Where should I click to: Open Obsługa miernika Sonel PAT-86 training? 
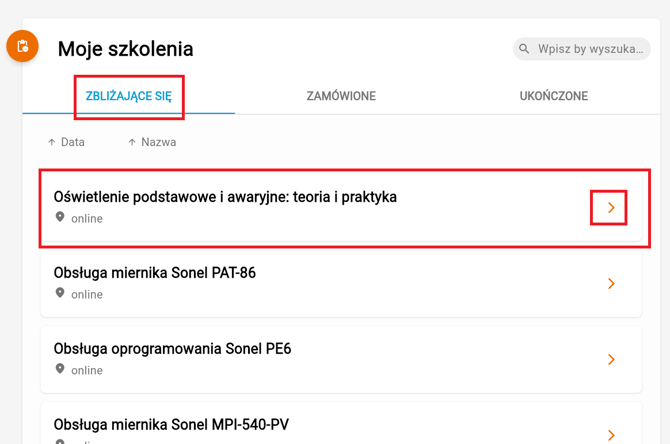point(155,273)
